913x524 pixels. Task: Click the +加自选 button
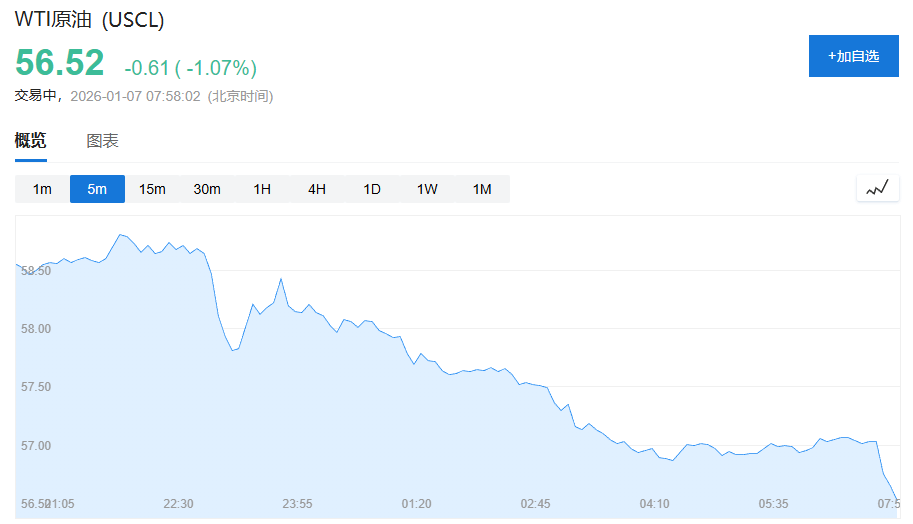(x=853, y=56)
